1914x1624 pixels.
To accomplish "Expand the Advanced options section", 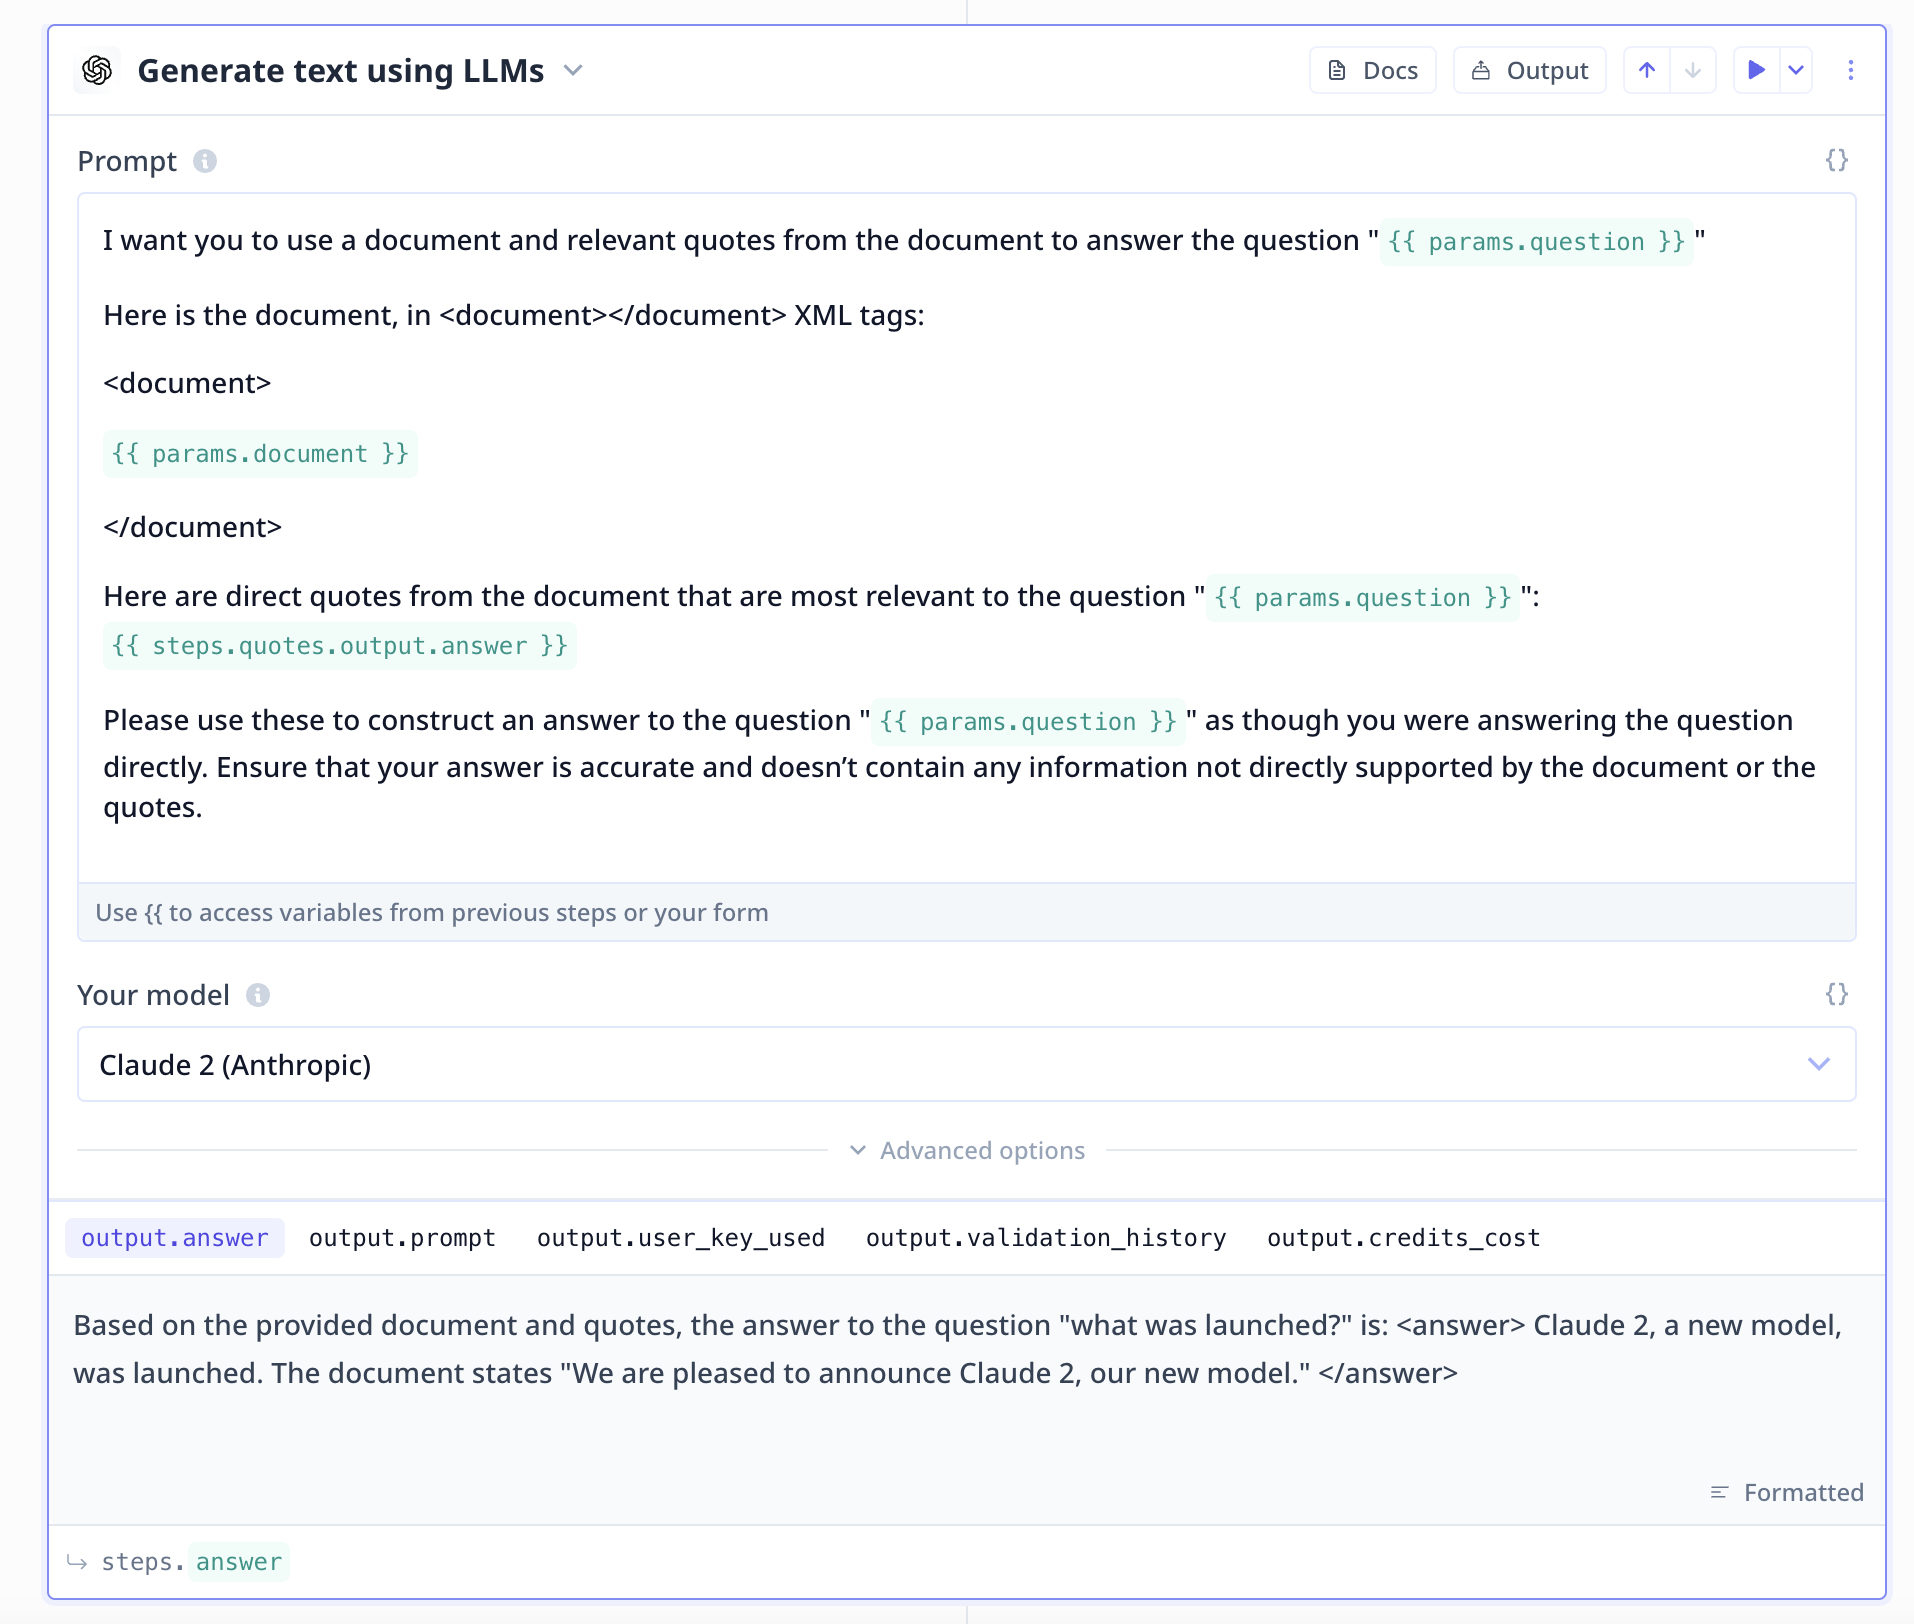I will pyautogui.click(x=967, y=1151).
